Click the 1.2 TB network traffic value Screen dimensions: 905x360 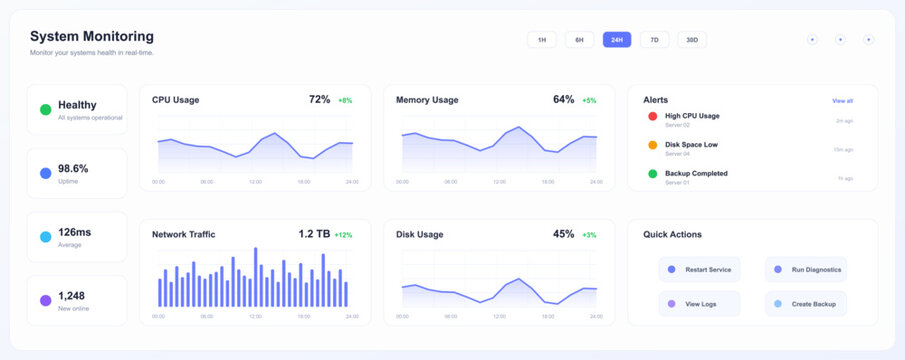[314, 234]
